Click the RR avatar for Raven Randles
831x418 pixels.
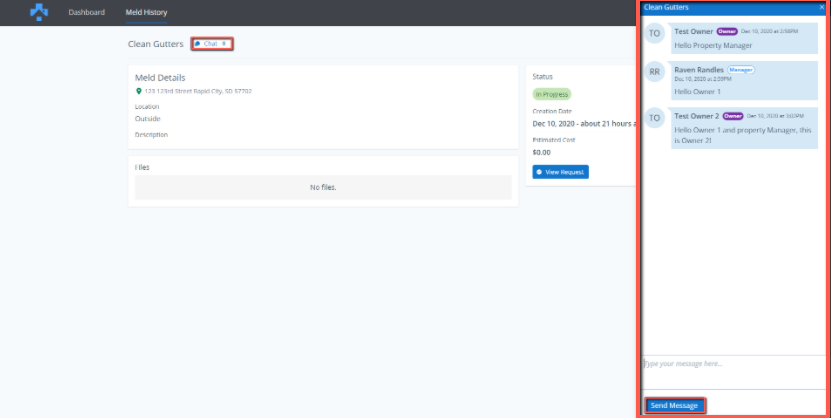[655, 72]
